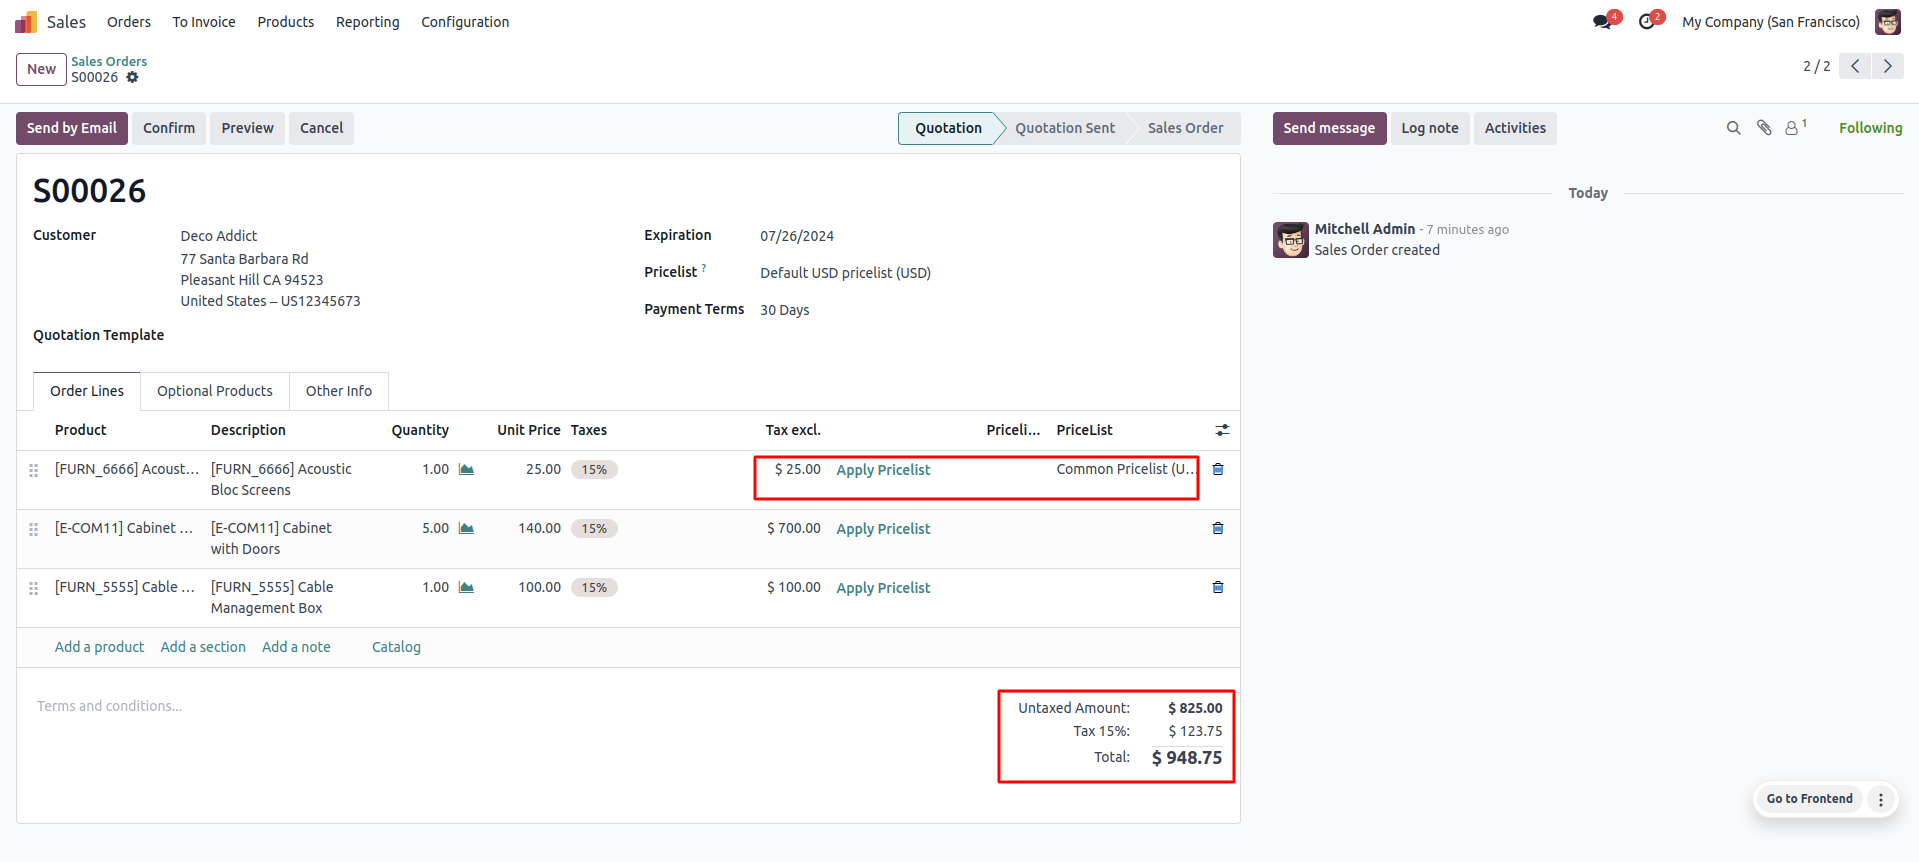Delete the Acoustic Bloc Screens order line
1919x862 pixels.
pyautogui.click(x=1218, y=469)
